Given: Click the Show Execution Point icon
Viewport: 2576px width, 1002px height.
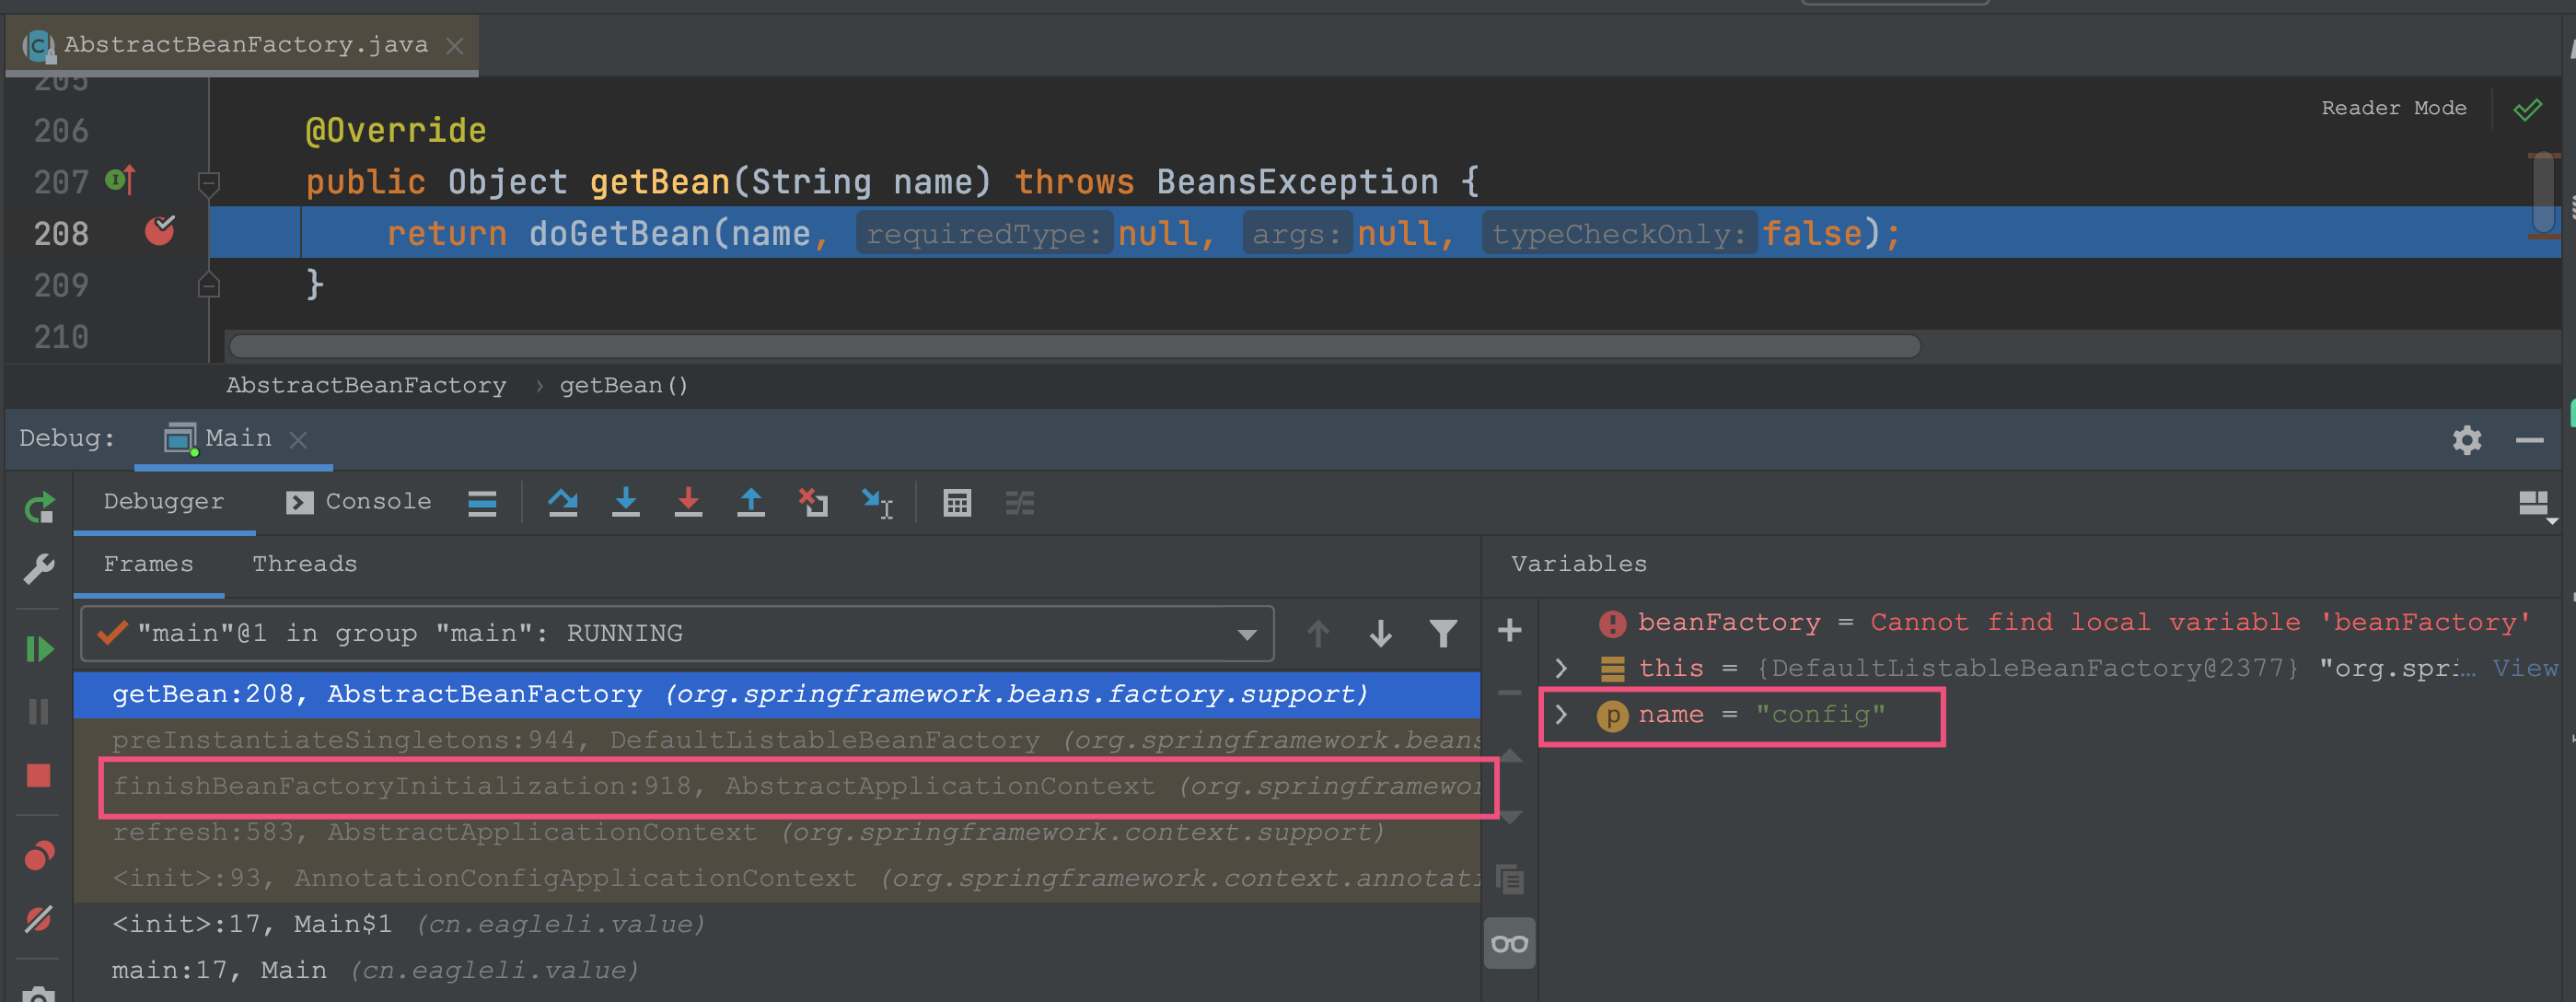Looking at the screenshot, I should [x=482, y=503].
